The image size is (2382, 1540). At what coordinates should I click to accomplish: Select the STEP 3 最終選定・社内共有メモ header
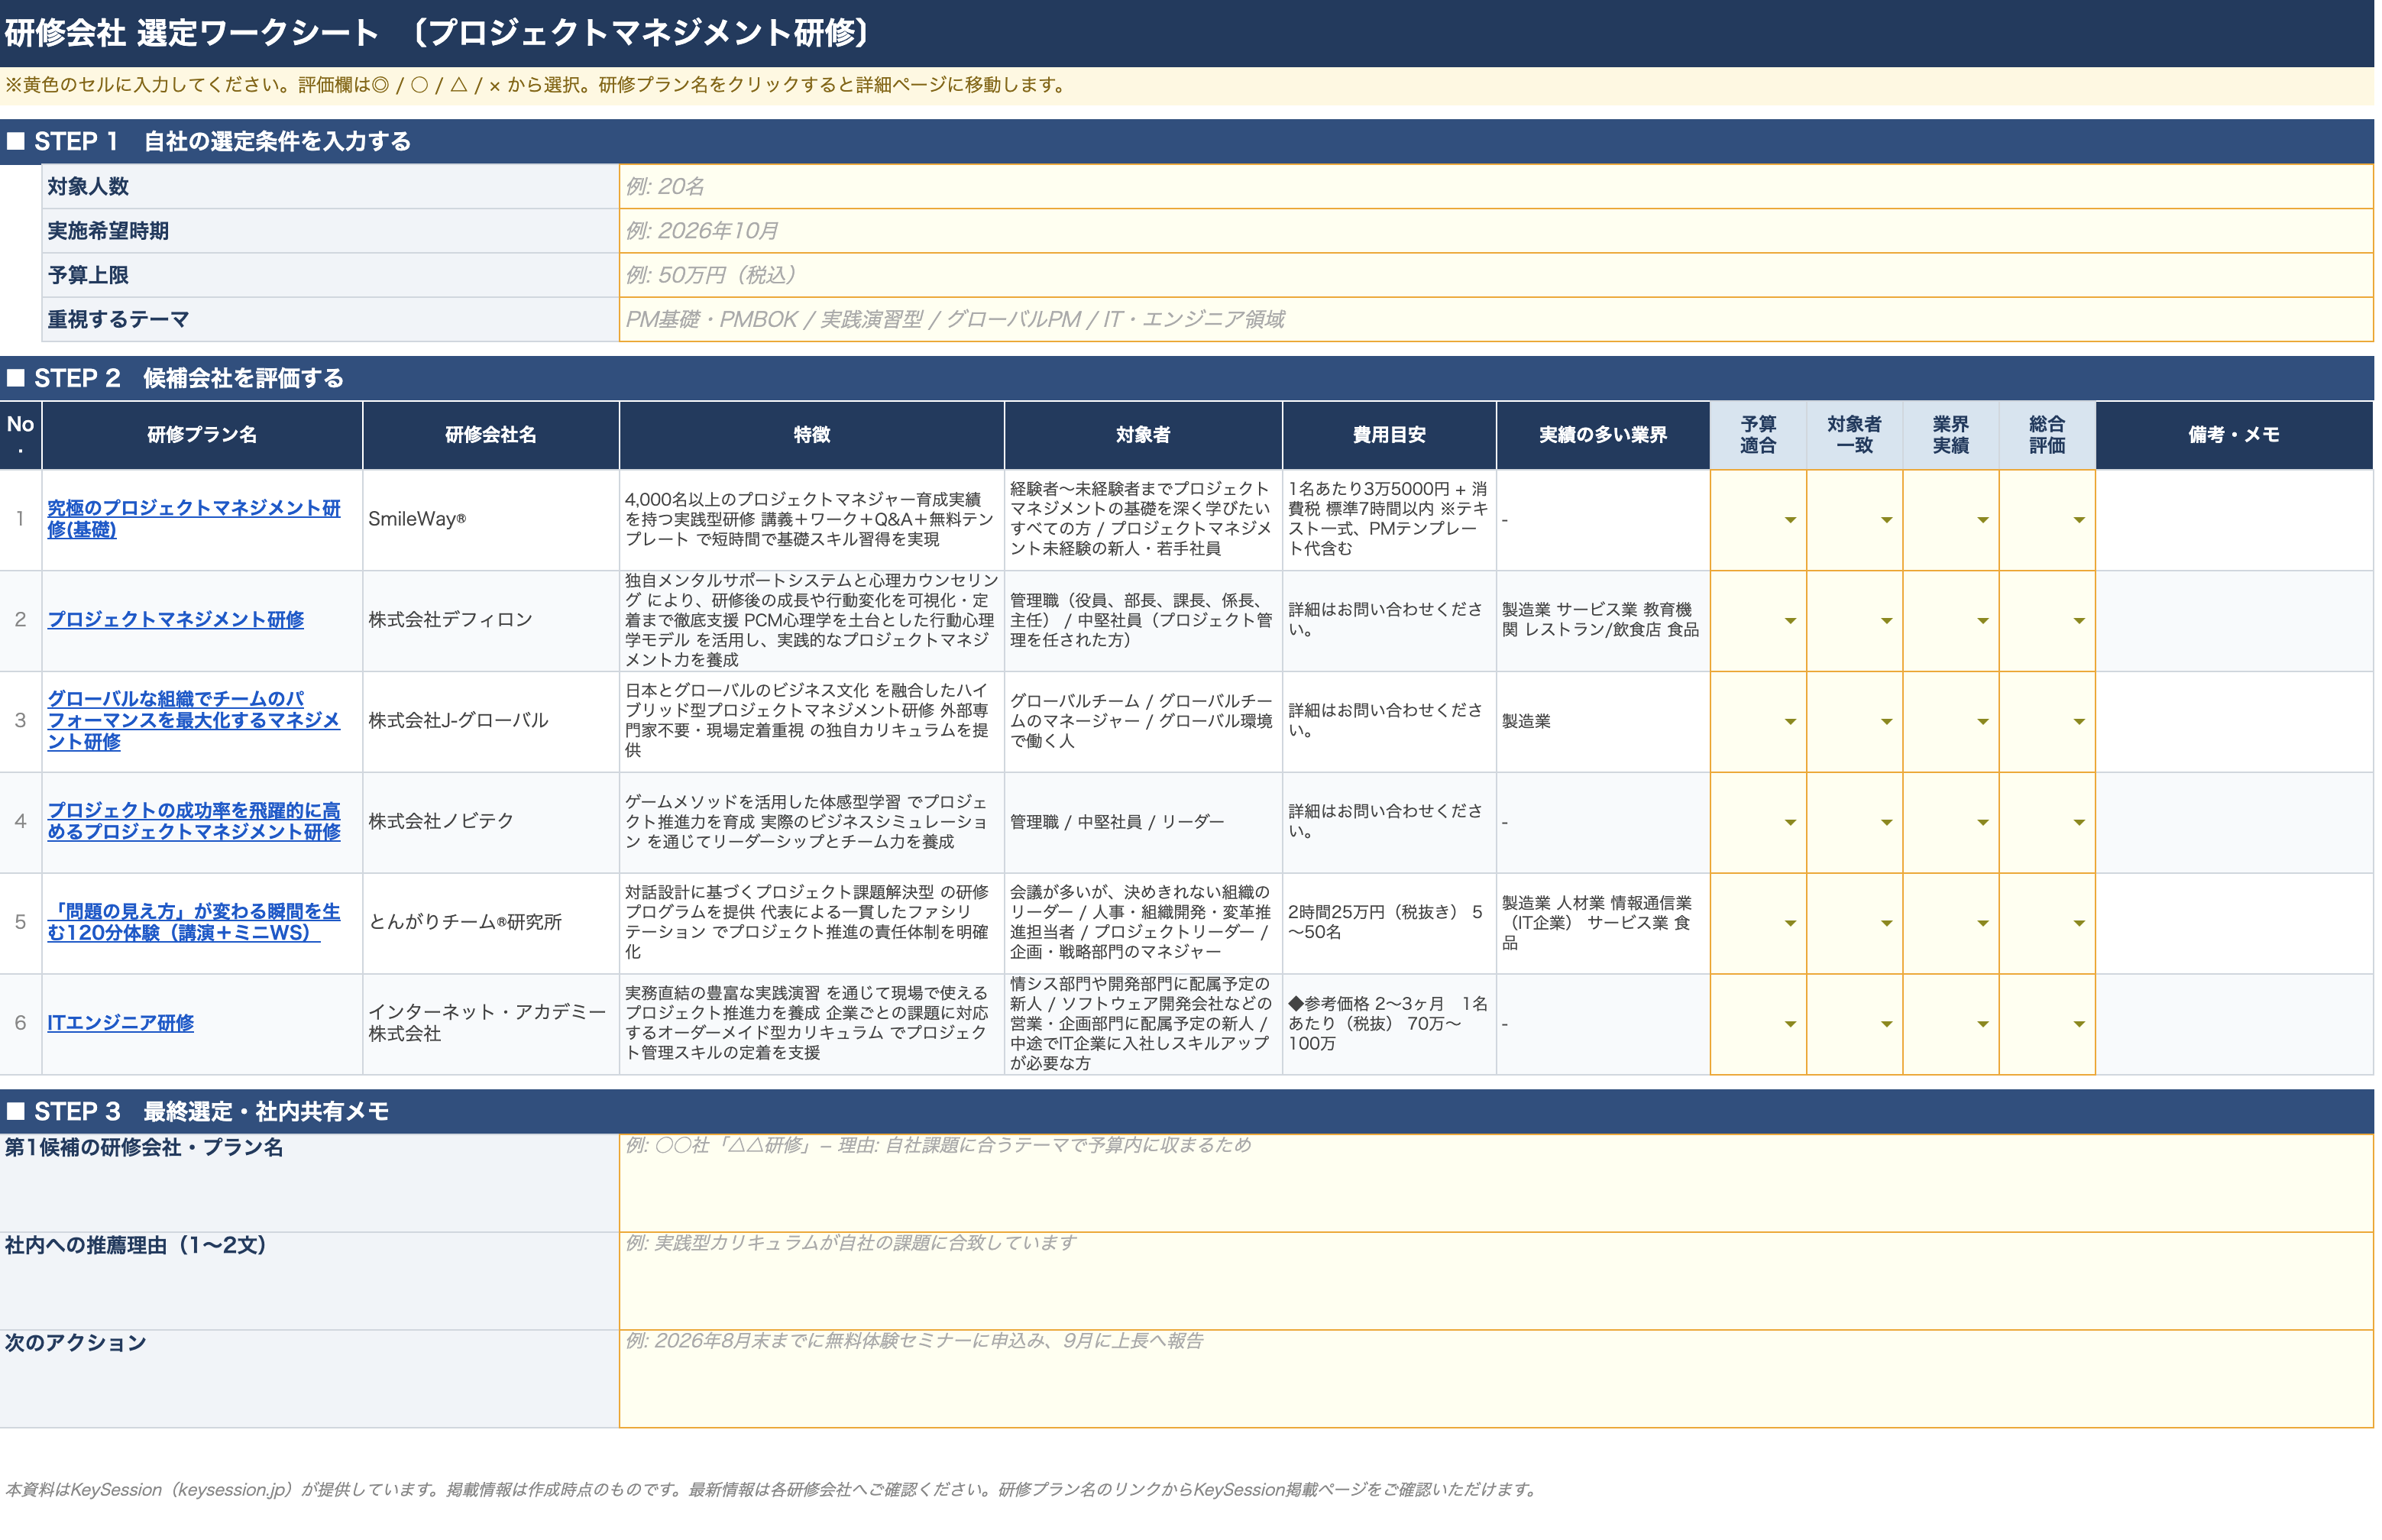(1187, 1112)
